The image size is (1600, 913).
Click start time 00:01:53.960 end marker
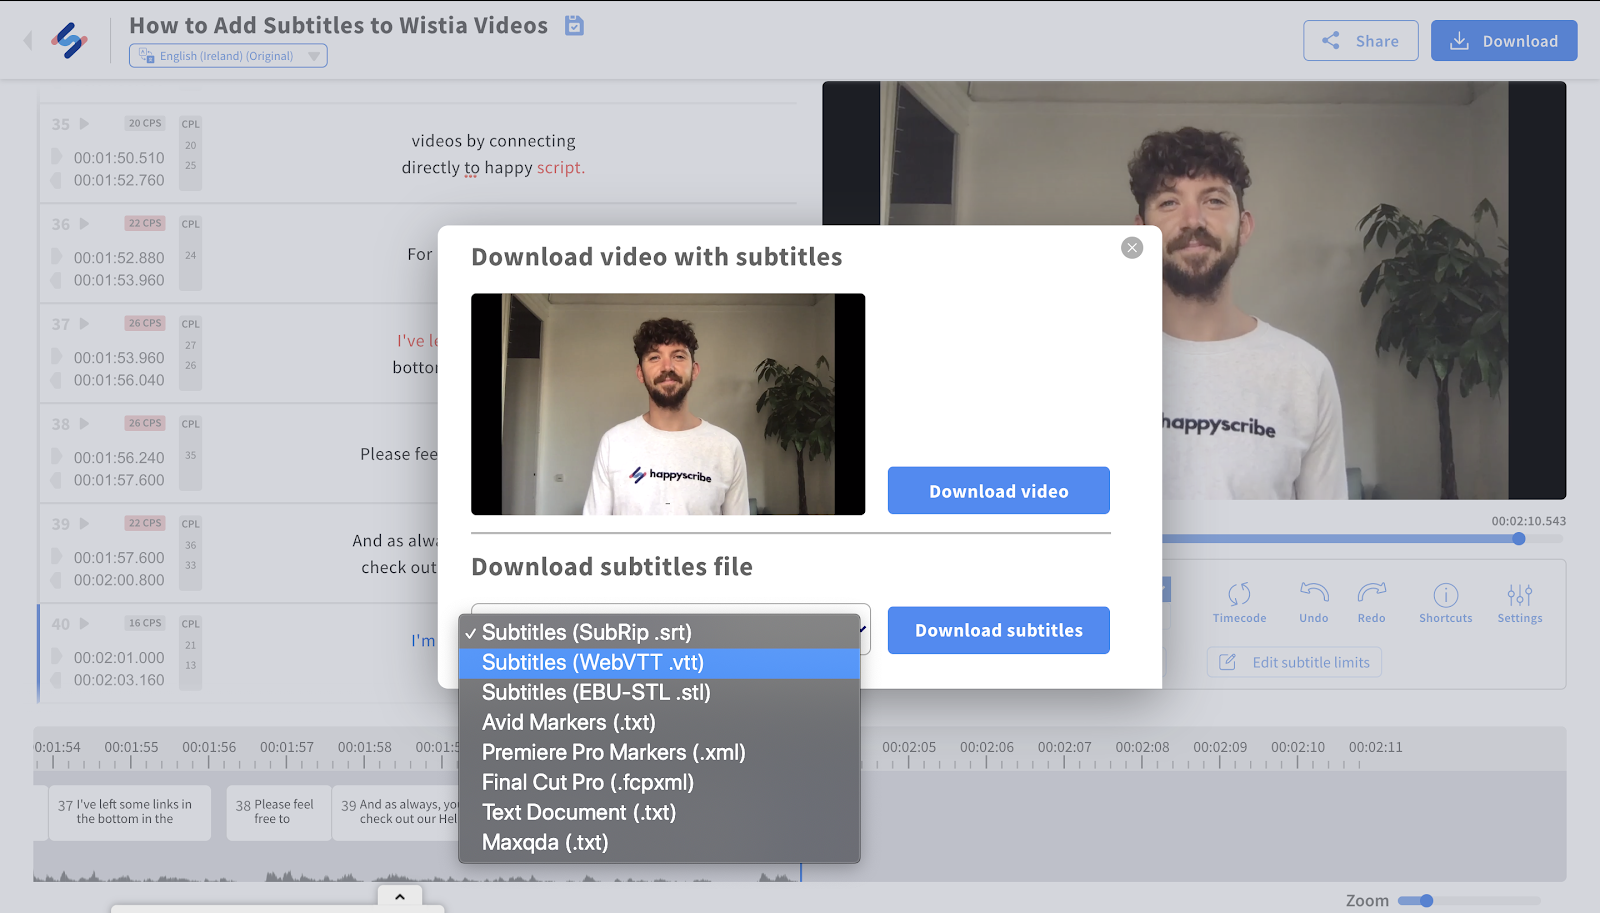pos(119,280)
